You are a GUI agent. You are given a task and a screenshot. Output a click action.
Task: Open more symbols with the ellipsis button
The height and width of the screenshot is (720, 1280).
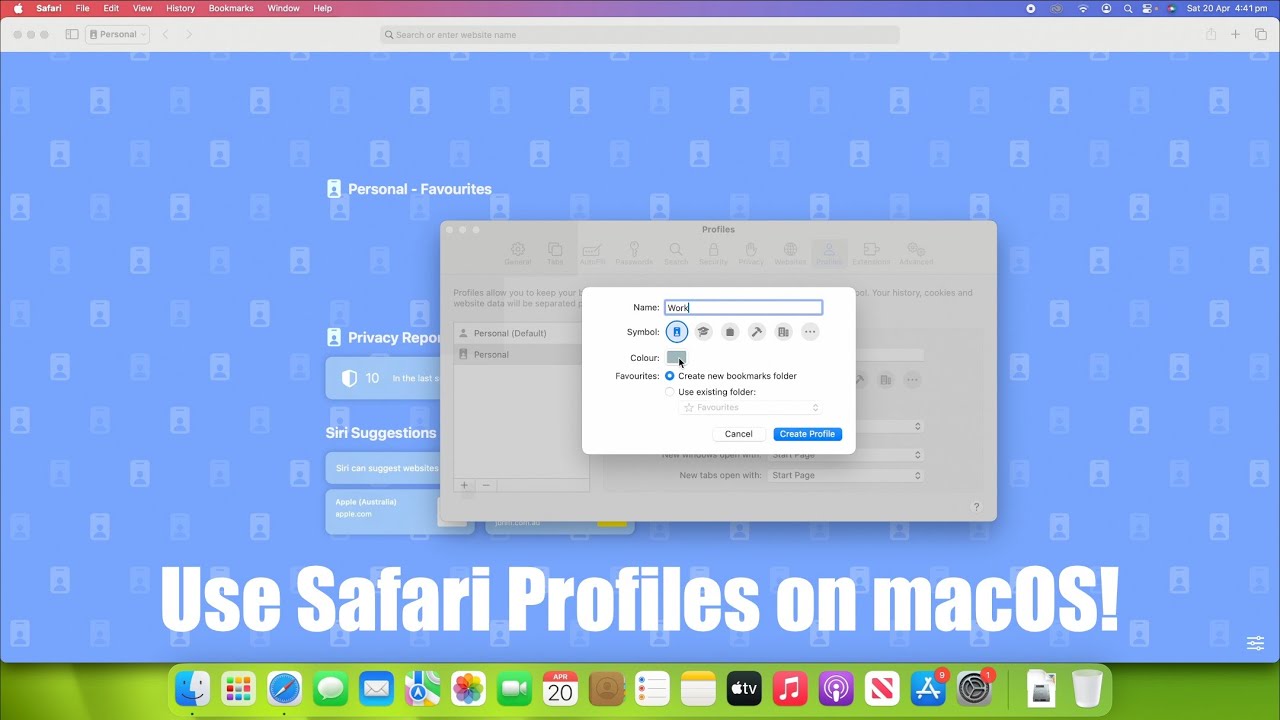[810, 332]
